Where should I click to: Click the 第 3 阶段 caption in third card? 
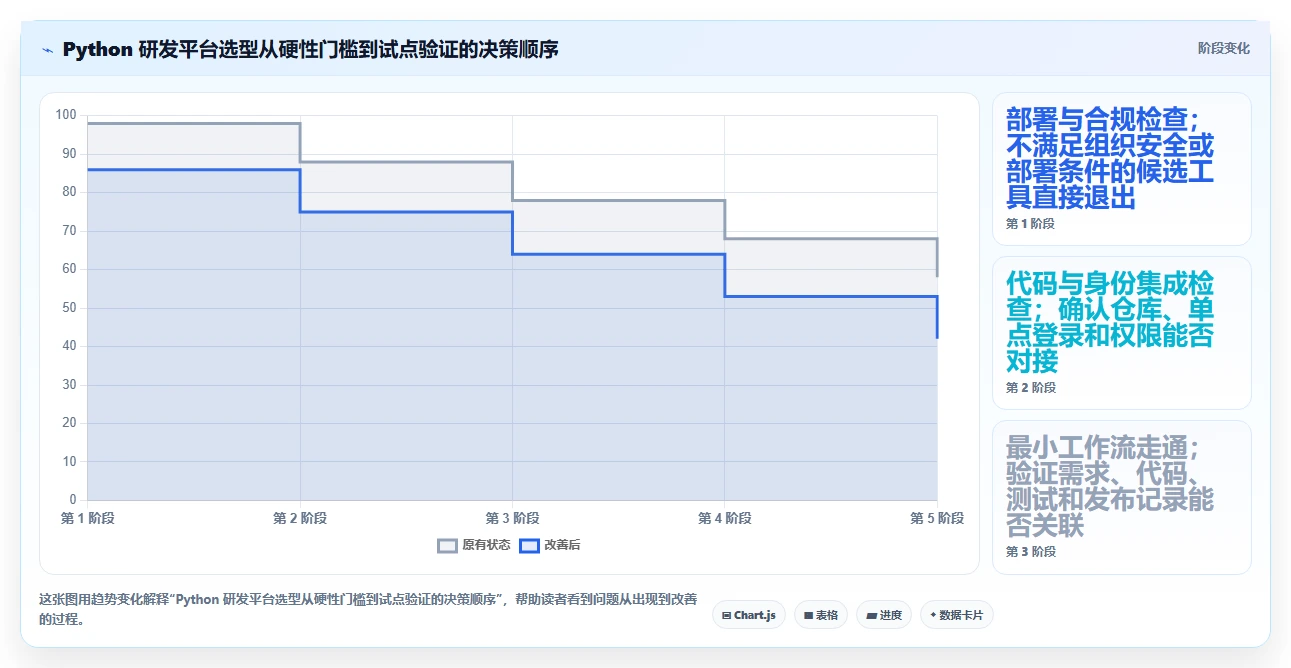[x=1030, y=552]
